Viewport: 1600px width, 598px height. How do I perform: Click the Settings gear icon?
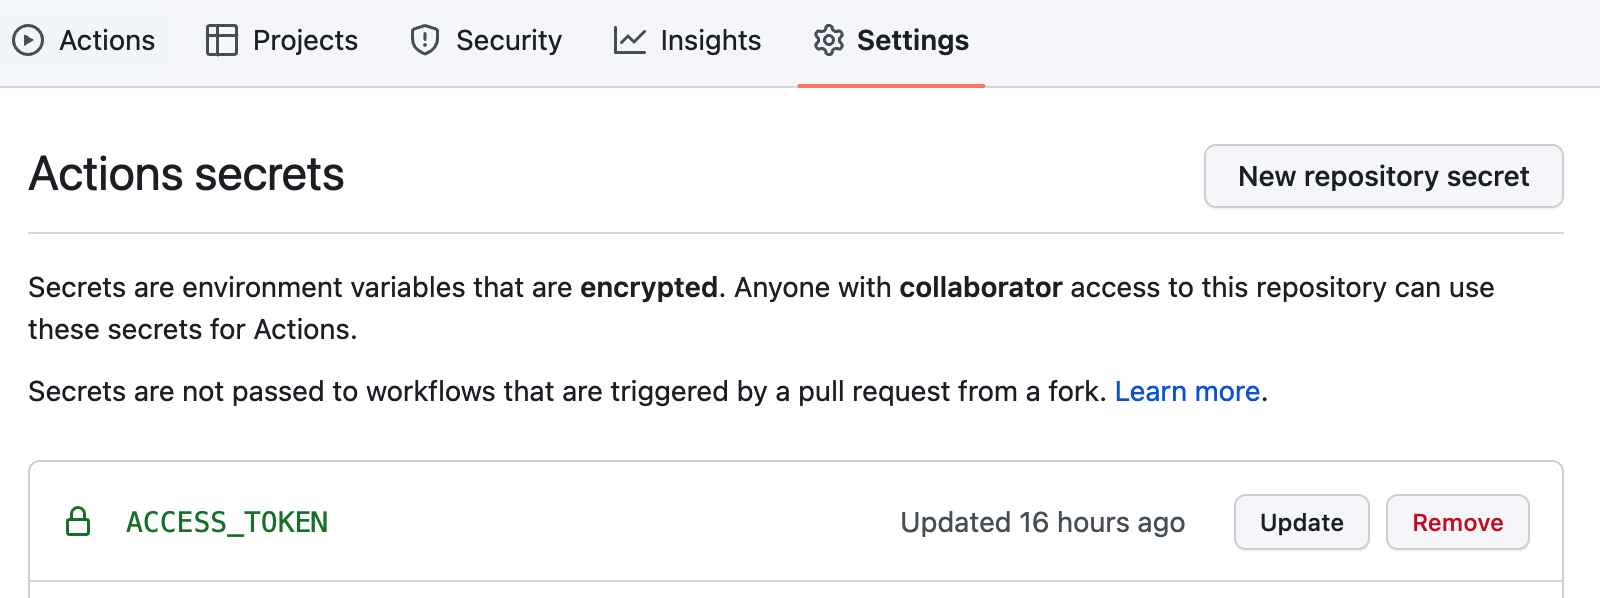(x=829, y=40)
